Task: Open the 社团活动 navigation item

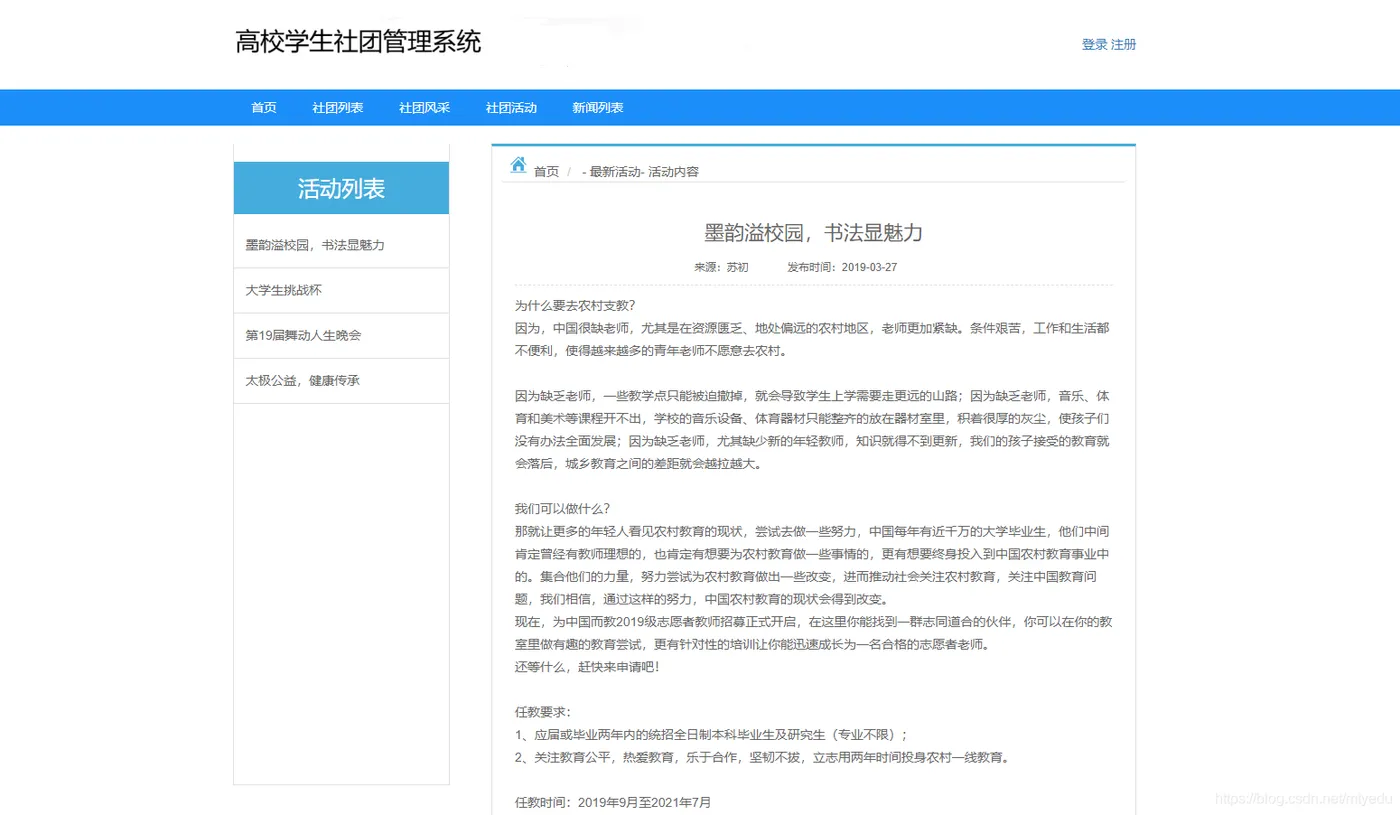Action: (x=511, y=108)
